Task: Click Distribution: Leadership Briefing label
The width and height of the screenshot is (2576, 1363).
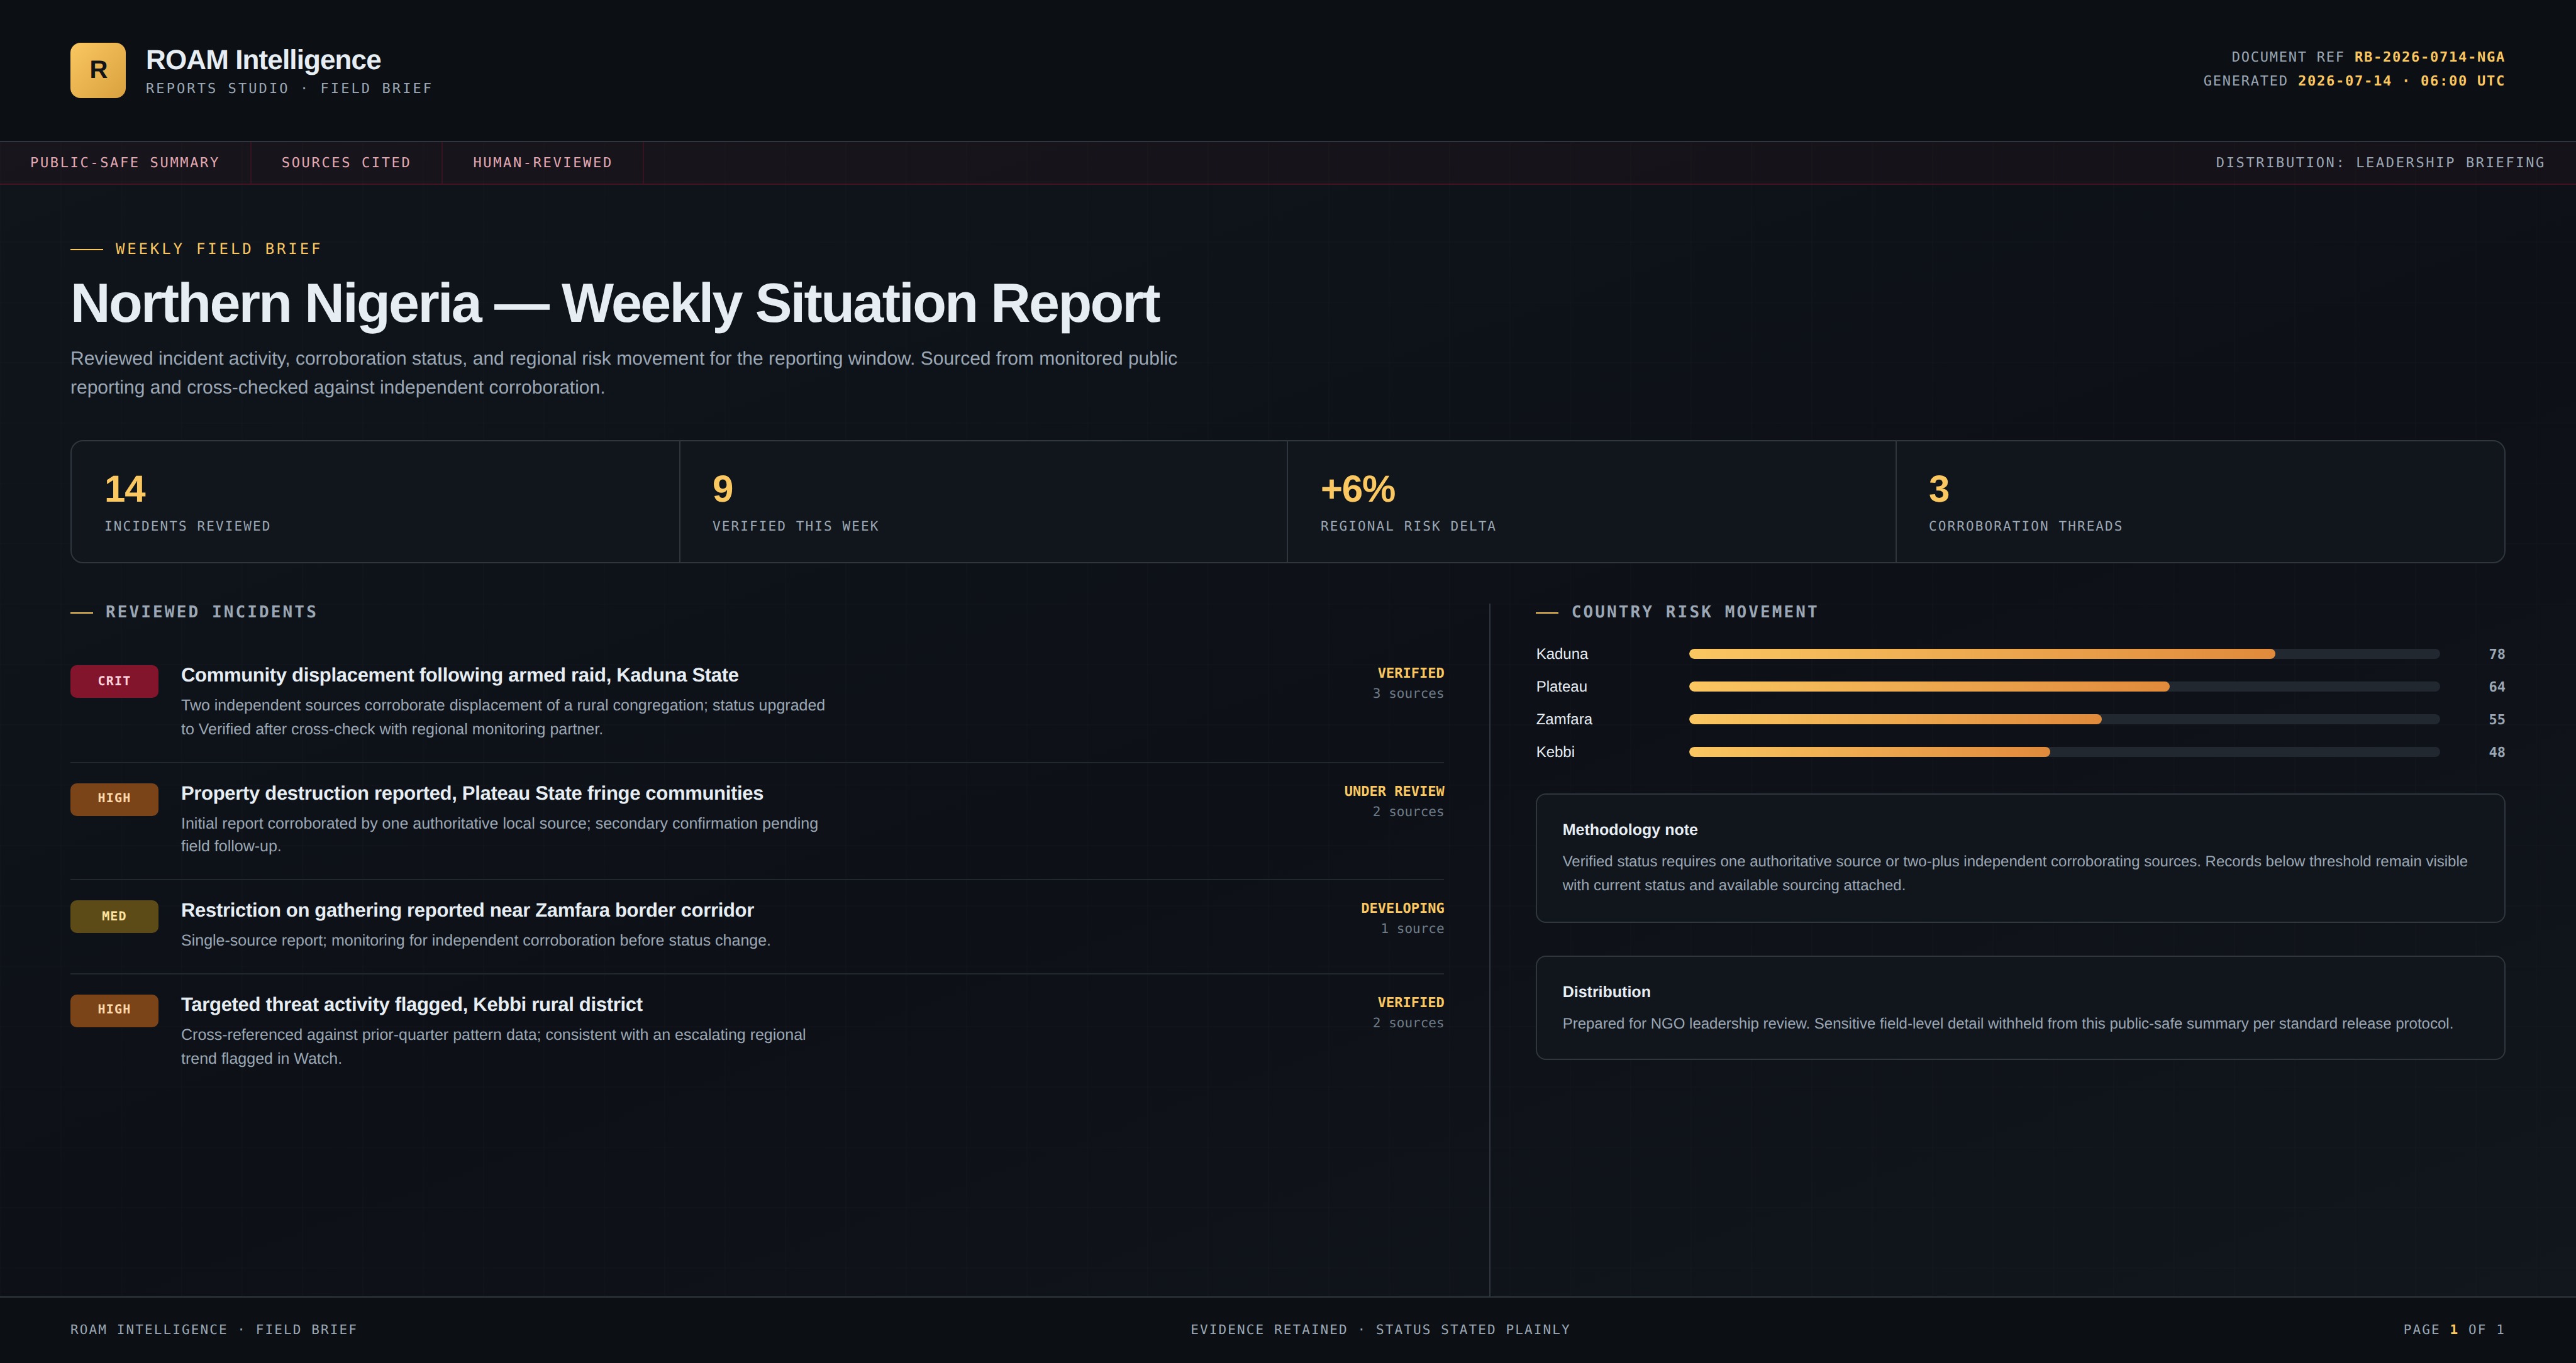Action: pyautogui.click(x=2380, y=162)
